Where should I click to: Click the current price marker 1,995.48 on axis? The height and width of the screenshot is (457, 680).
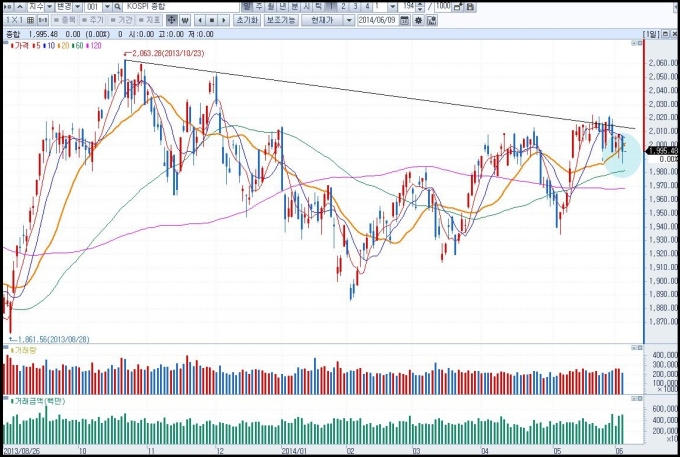662,150
